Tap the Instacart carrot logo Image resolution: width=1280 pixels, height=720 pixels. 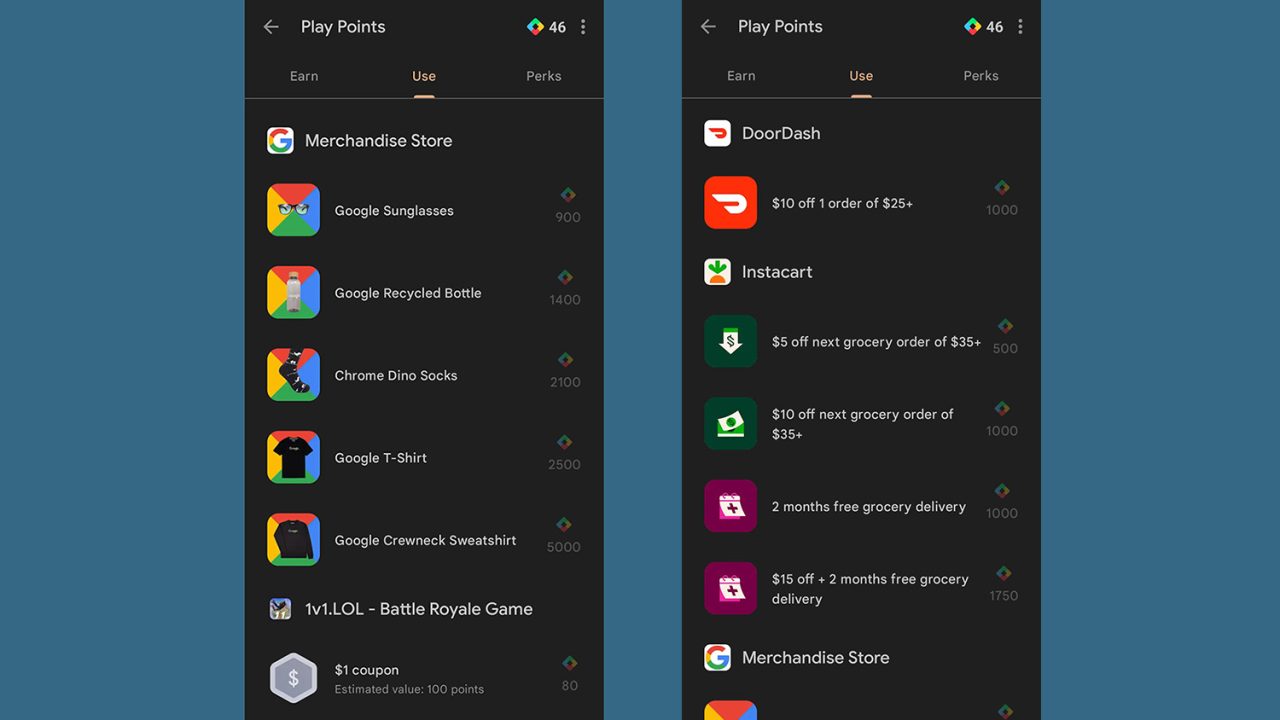(717, 271)
